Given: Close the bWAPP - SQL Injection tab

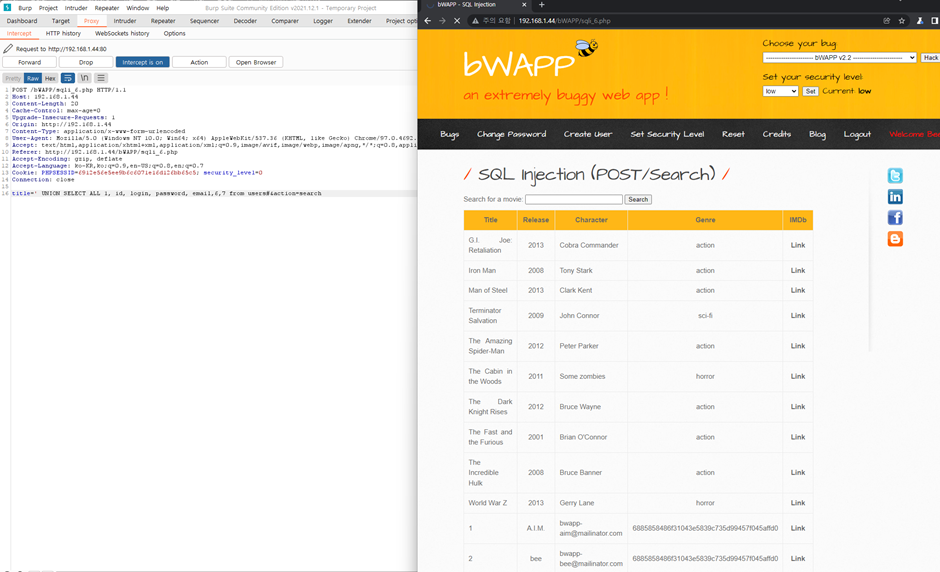Looking at the screenshot, I should point(524,5).
